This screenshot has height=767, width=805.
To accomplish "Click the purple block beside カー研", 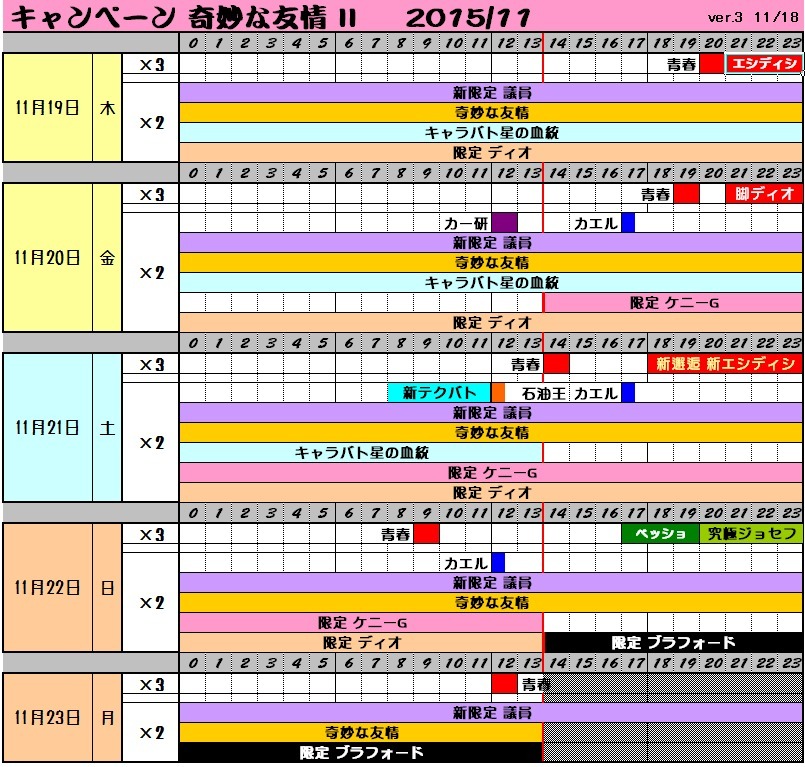I will pyautogui.click(x=504, y=223).
